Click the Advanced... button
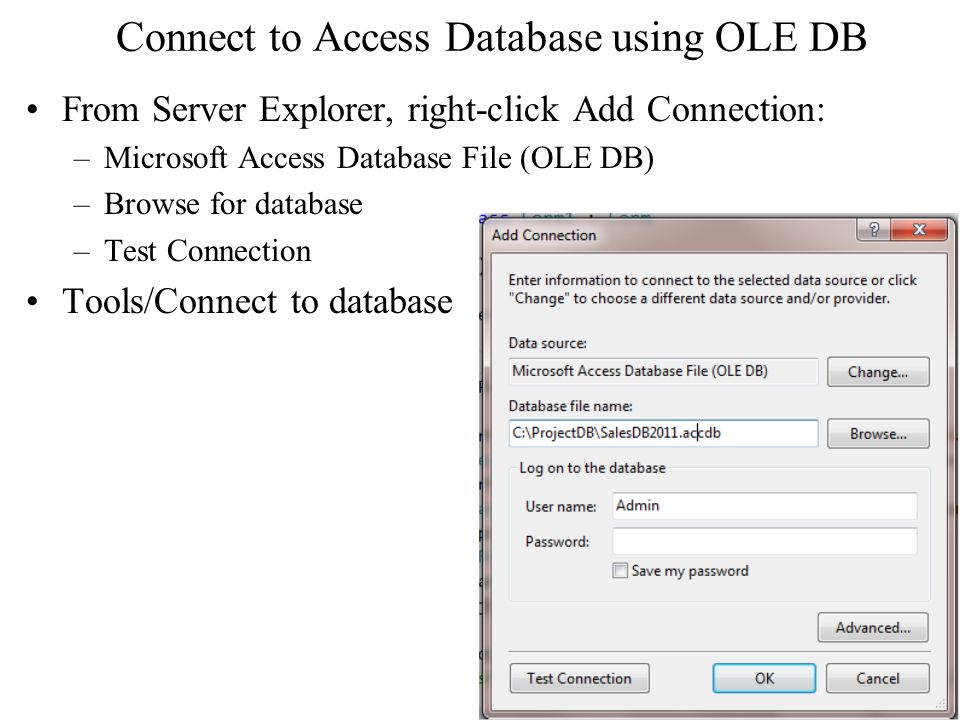The width and height of the screenshot is (960, 720). pos(873,628)
